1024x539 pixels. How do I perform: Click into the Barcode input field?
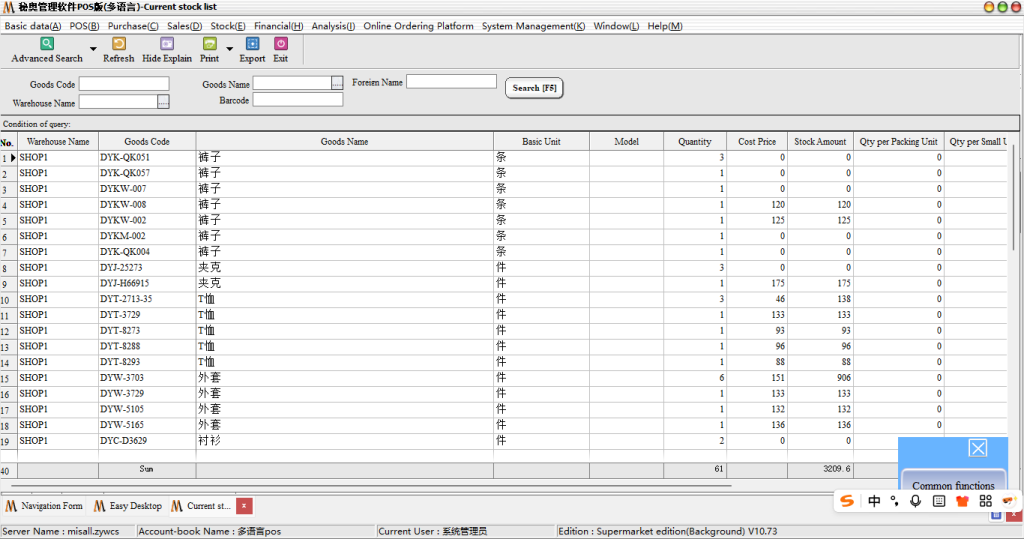tap(297, 100)
